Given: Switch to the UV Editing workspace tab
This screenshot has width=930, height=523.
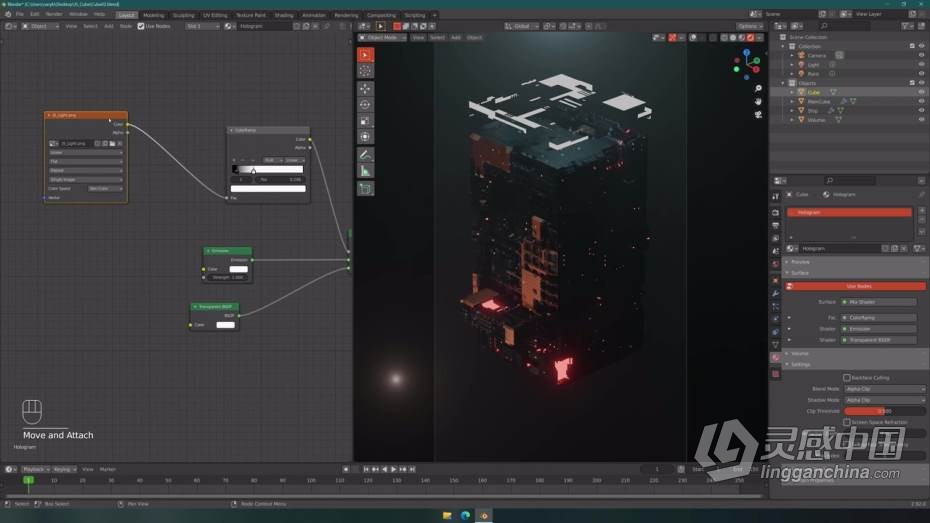Looking at the screenshot, I should 215,15.
